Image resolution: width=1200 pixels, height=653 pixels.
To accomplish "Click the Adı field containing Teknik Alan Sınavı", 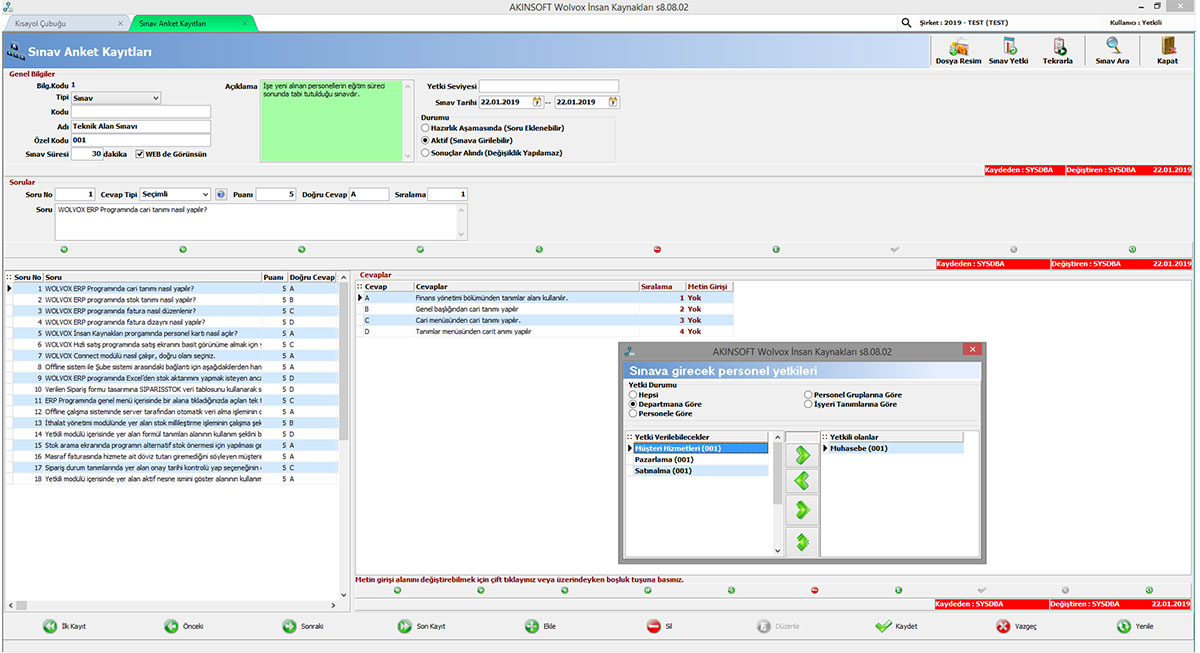I will tap(141, 126).
